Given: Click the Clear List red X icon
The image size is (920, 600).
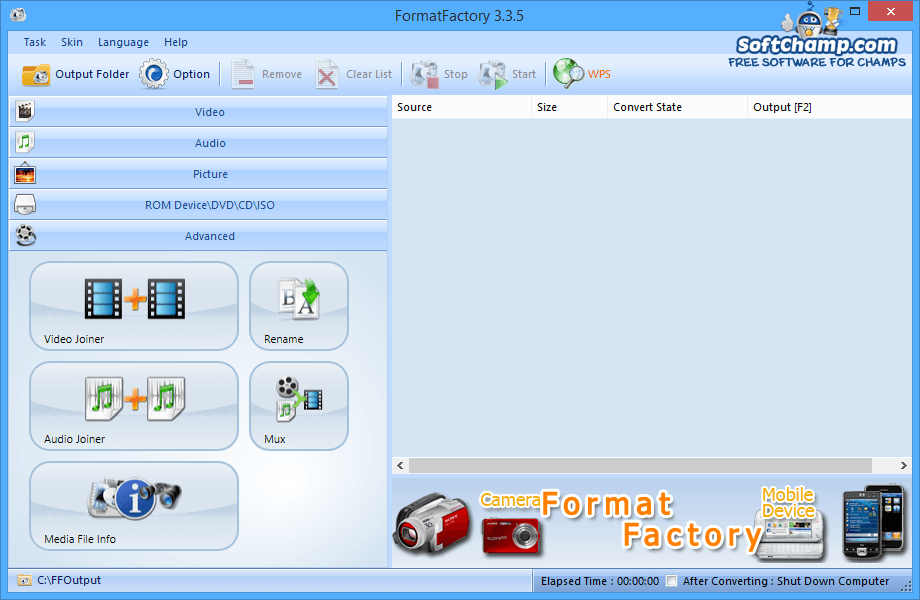Looking at the screenshot, I should click(x=326, y=74).
